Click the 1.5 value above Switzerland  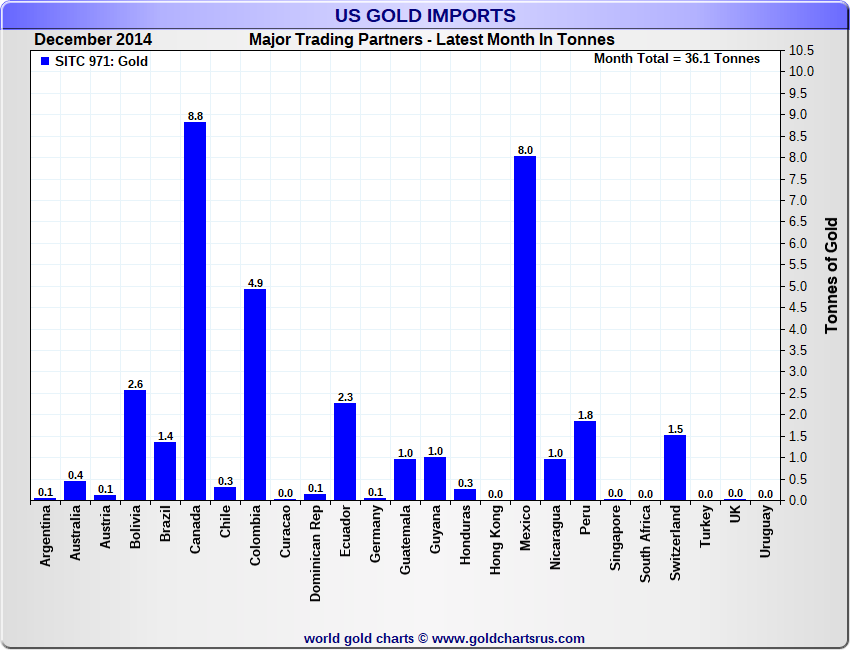tap(675, 429)
